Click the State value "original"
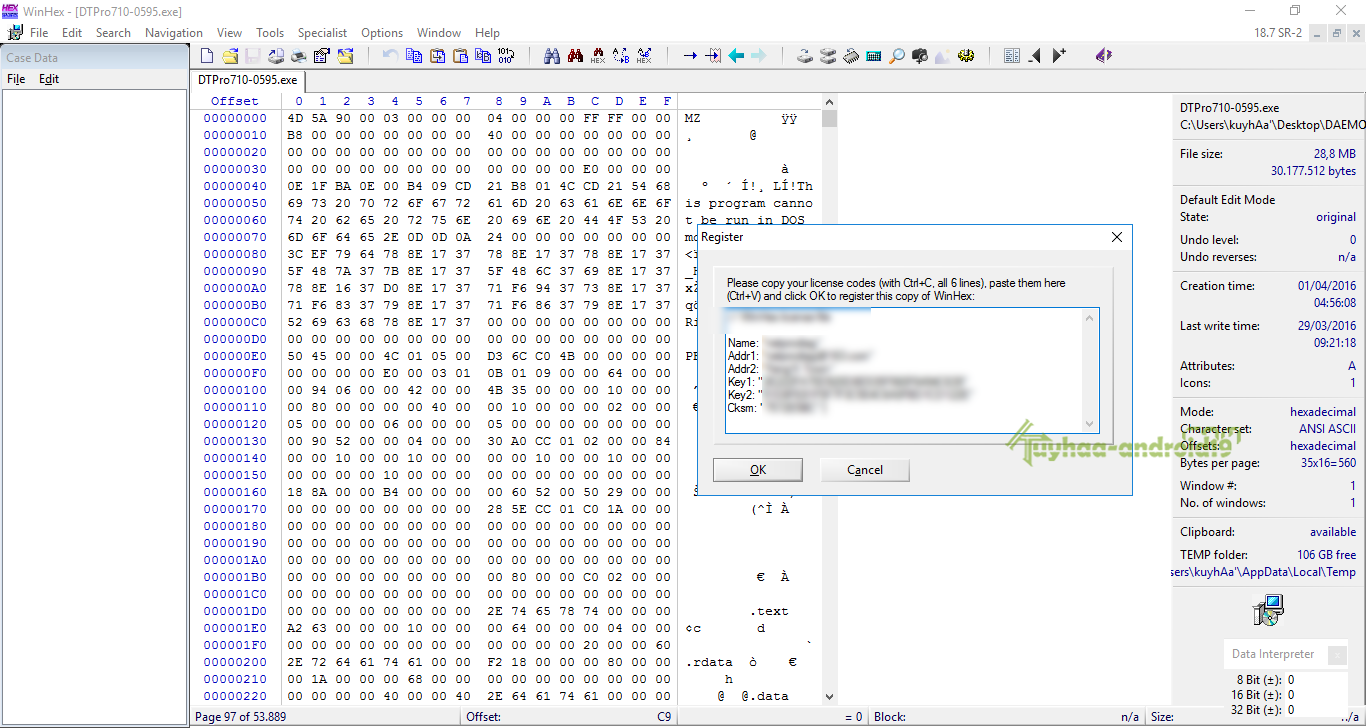This screenshot has width=1366, height=728. point(1336,217)
